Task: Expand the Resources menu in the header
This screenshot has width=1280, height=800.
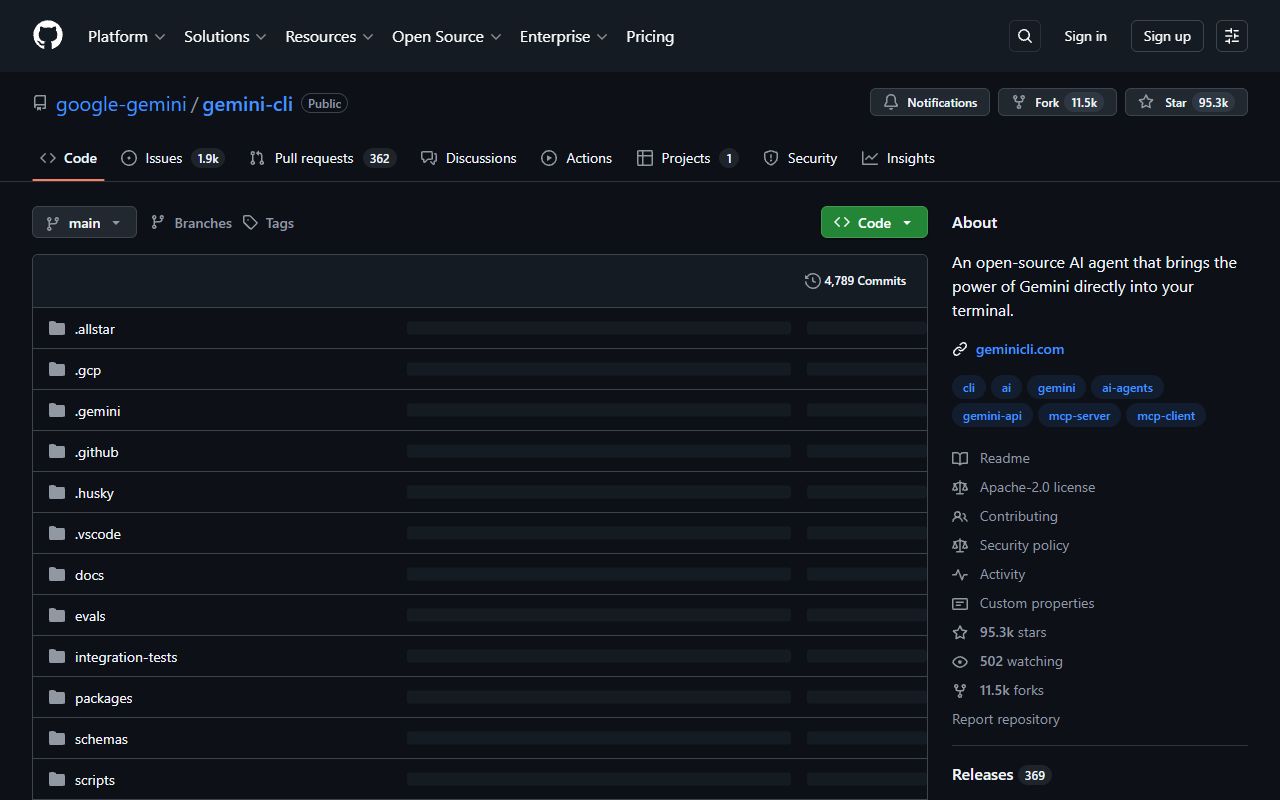Action: [x=328, y=36]
